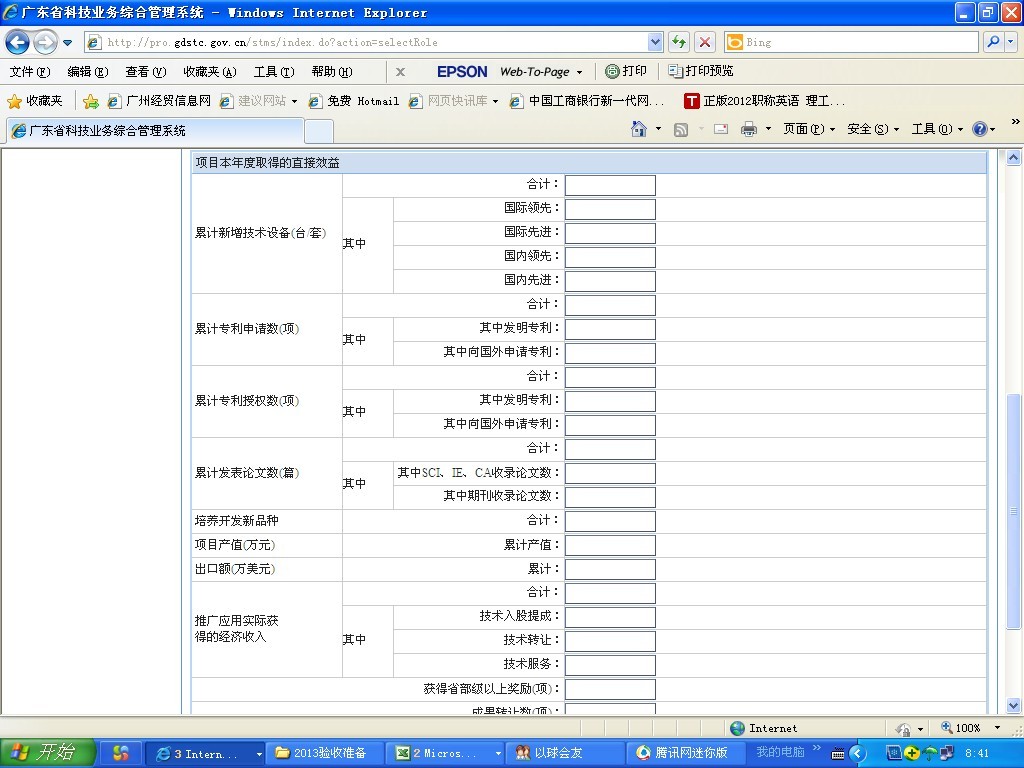Open the 2013验收准备 folder taskbar button

tap(323, 753)
